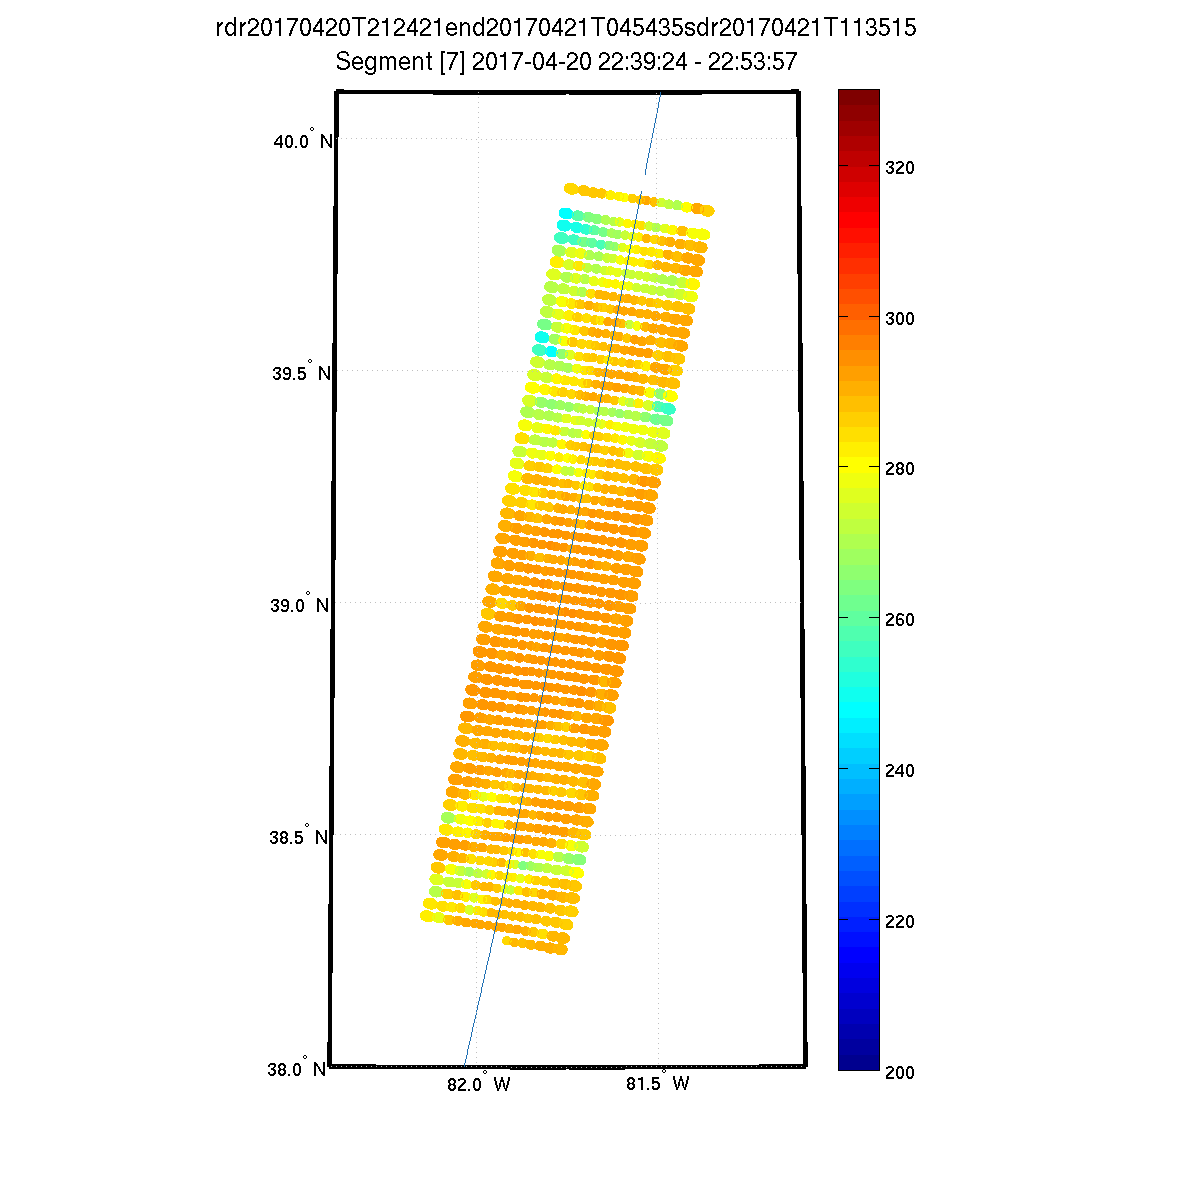Click the 200 colorbar tick label
Image resolution: width=1201 pixels, height=1201 pixels.
tap(900, 1073)
